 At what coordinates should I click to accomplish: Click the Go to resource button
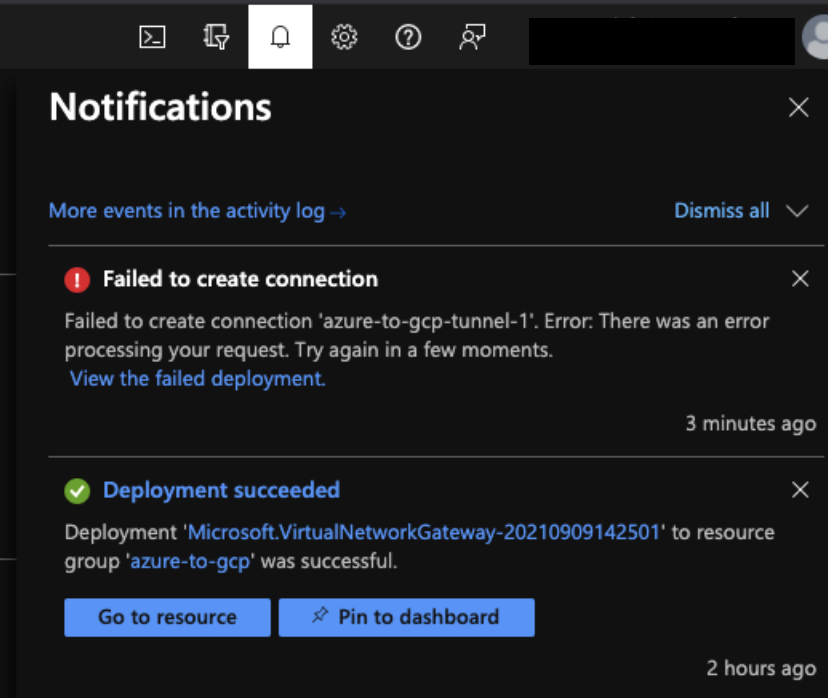click(167, 617)
